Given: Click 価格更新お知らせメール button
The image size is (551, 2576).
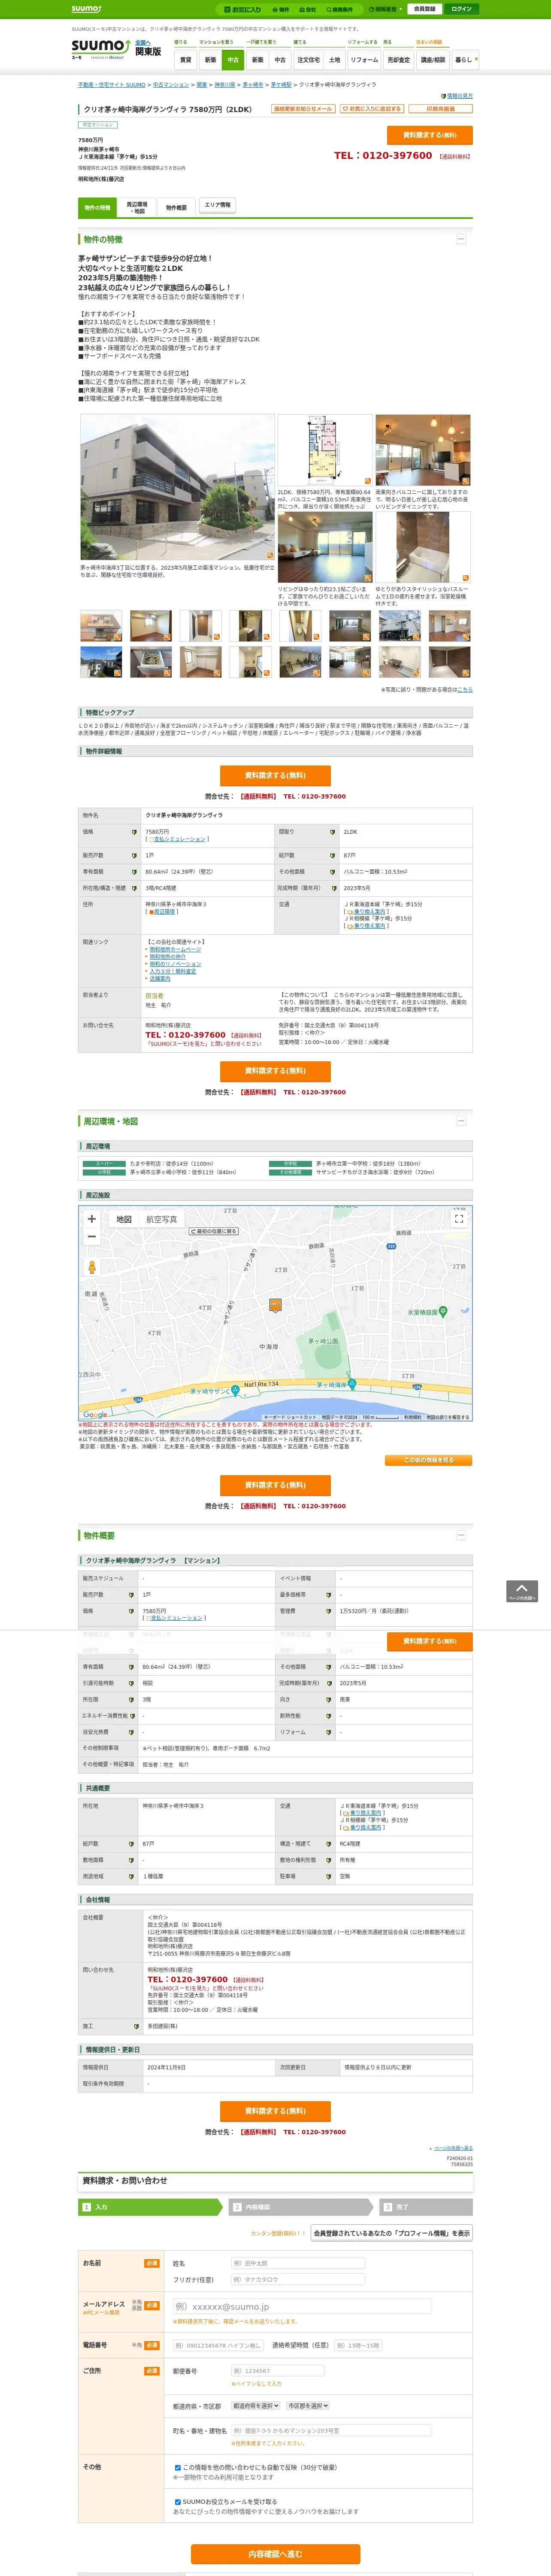Looking at the screenshot, I should 303,109.
